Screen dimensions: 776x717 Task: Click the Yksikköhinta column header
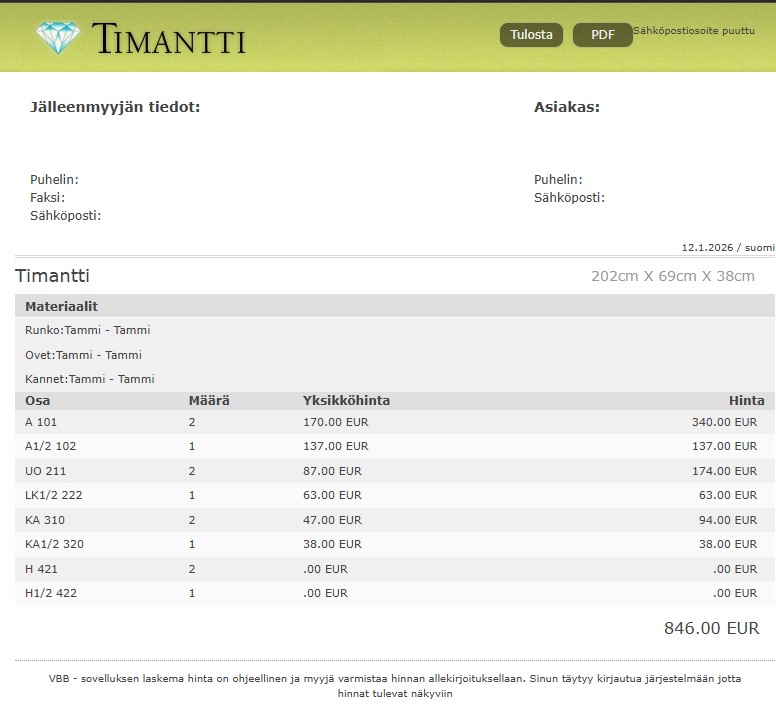(x=346, y=401)
